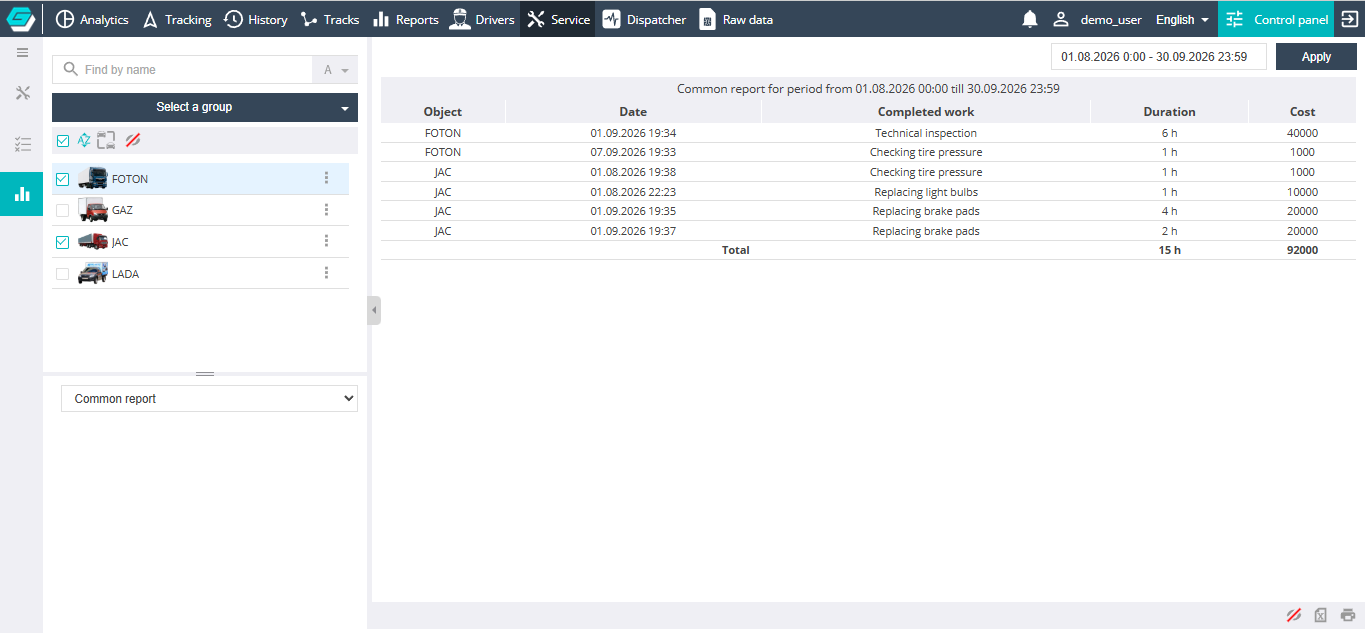
Task: Go to the Tracking tab
Action: (177, 19)
